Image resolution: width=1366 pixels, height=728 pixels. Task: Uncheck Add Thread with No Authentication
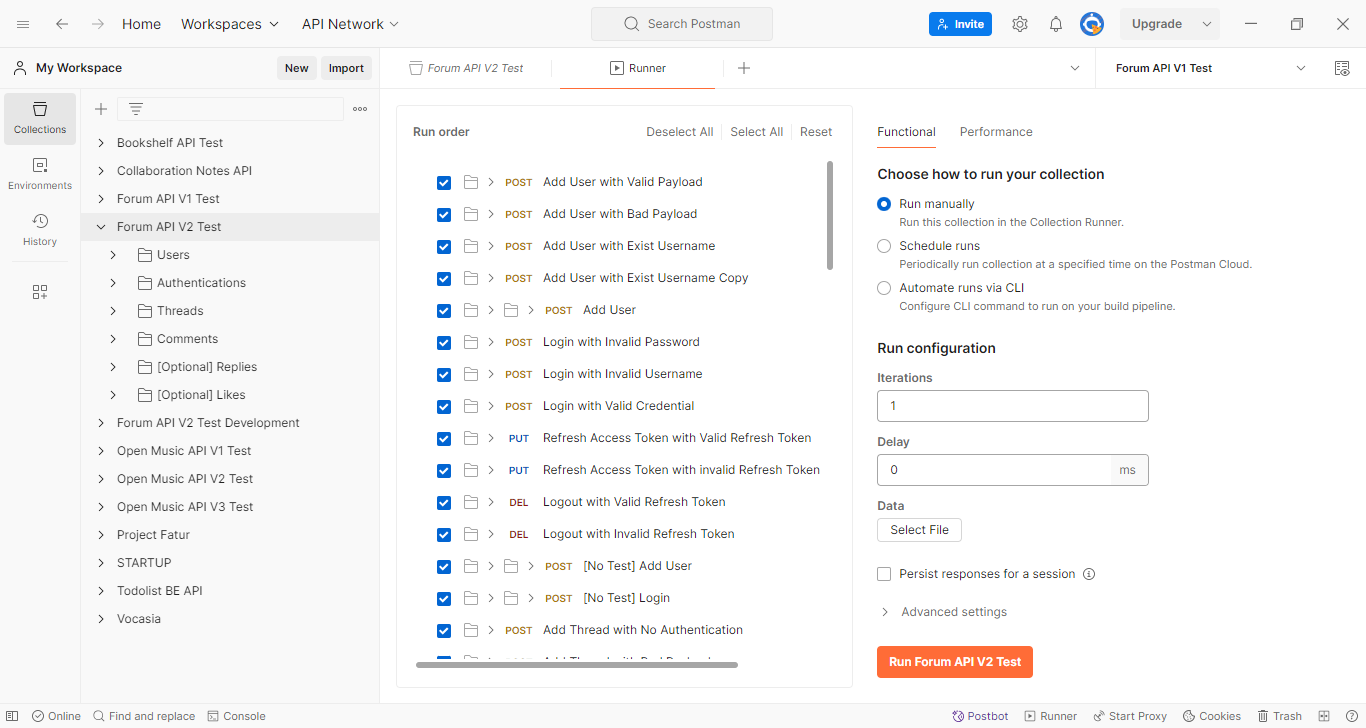[x=444, y=630]
